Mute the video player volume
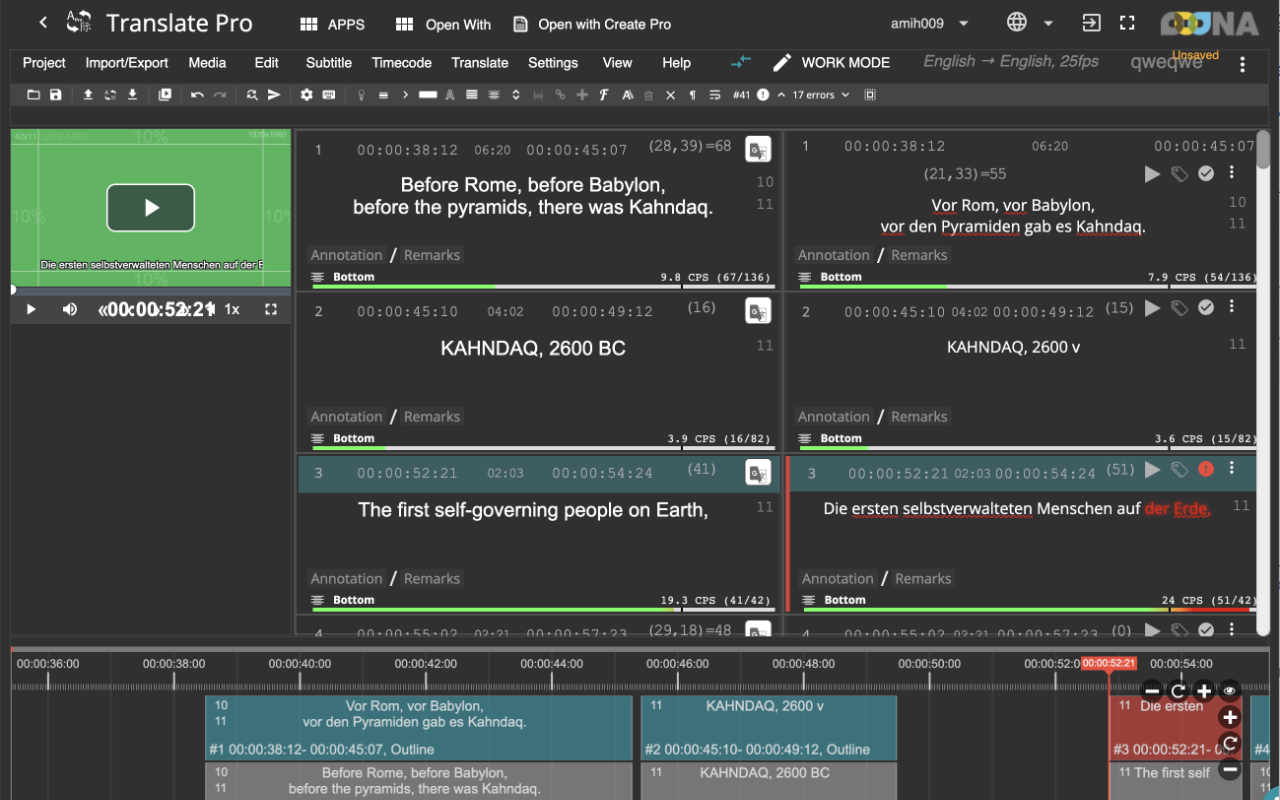The width and height of the screenshot is (1280, 800). coord(70,309)
